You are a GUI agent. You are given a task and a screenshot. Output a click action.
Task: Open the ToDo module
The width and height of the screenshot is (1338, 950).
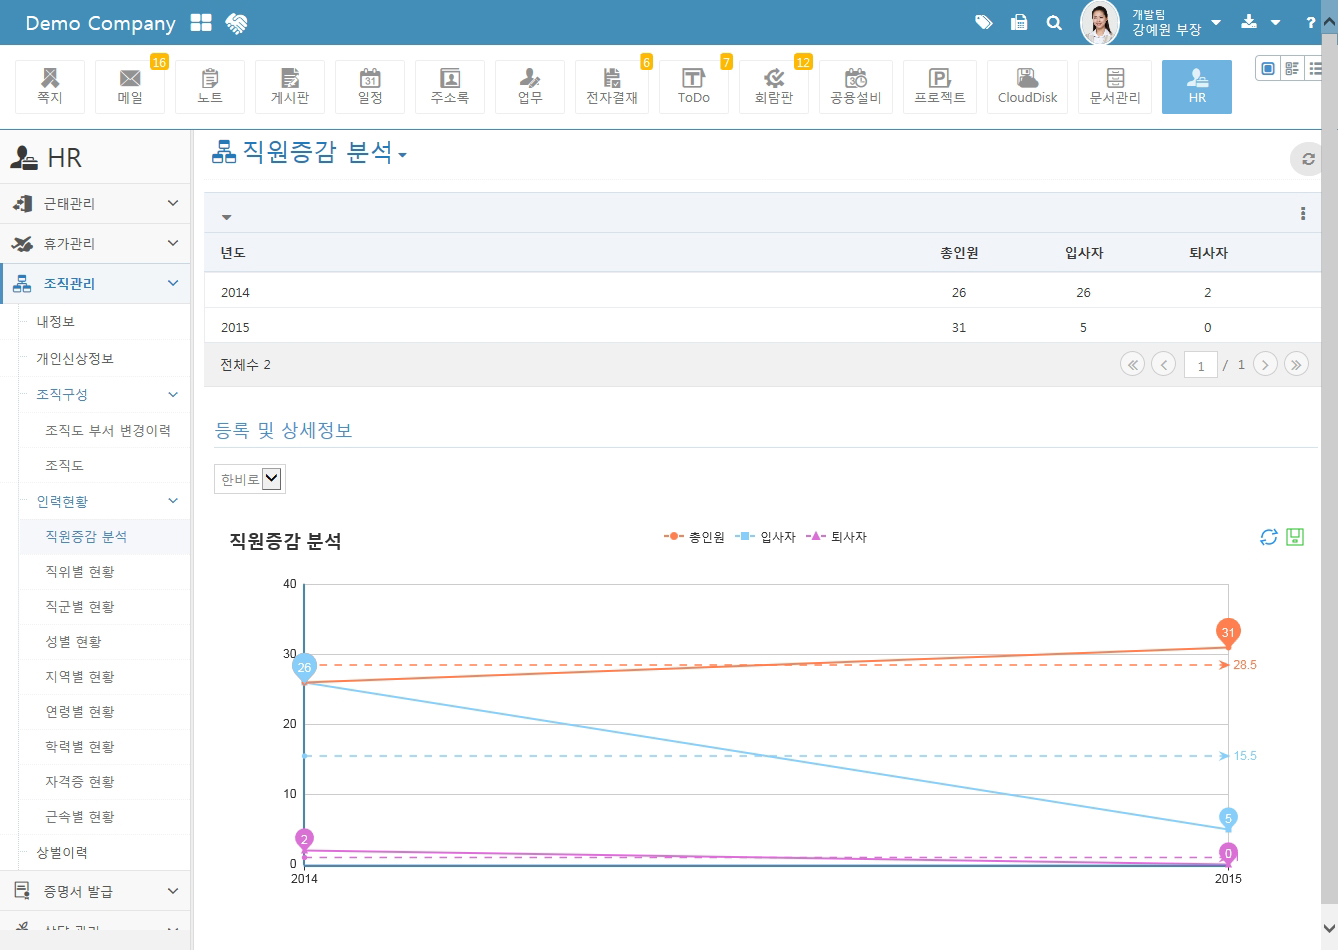point(694,87)
